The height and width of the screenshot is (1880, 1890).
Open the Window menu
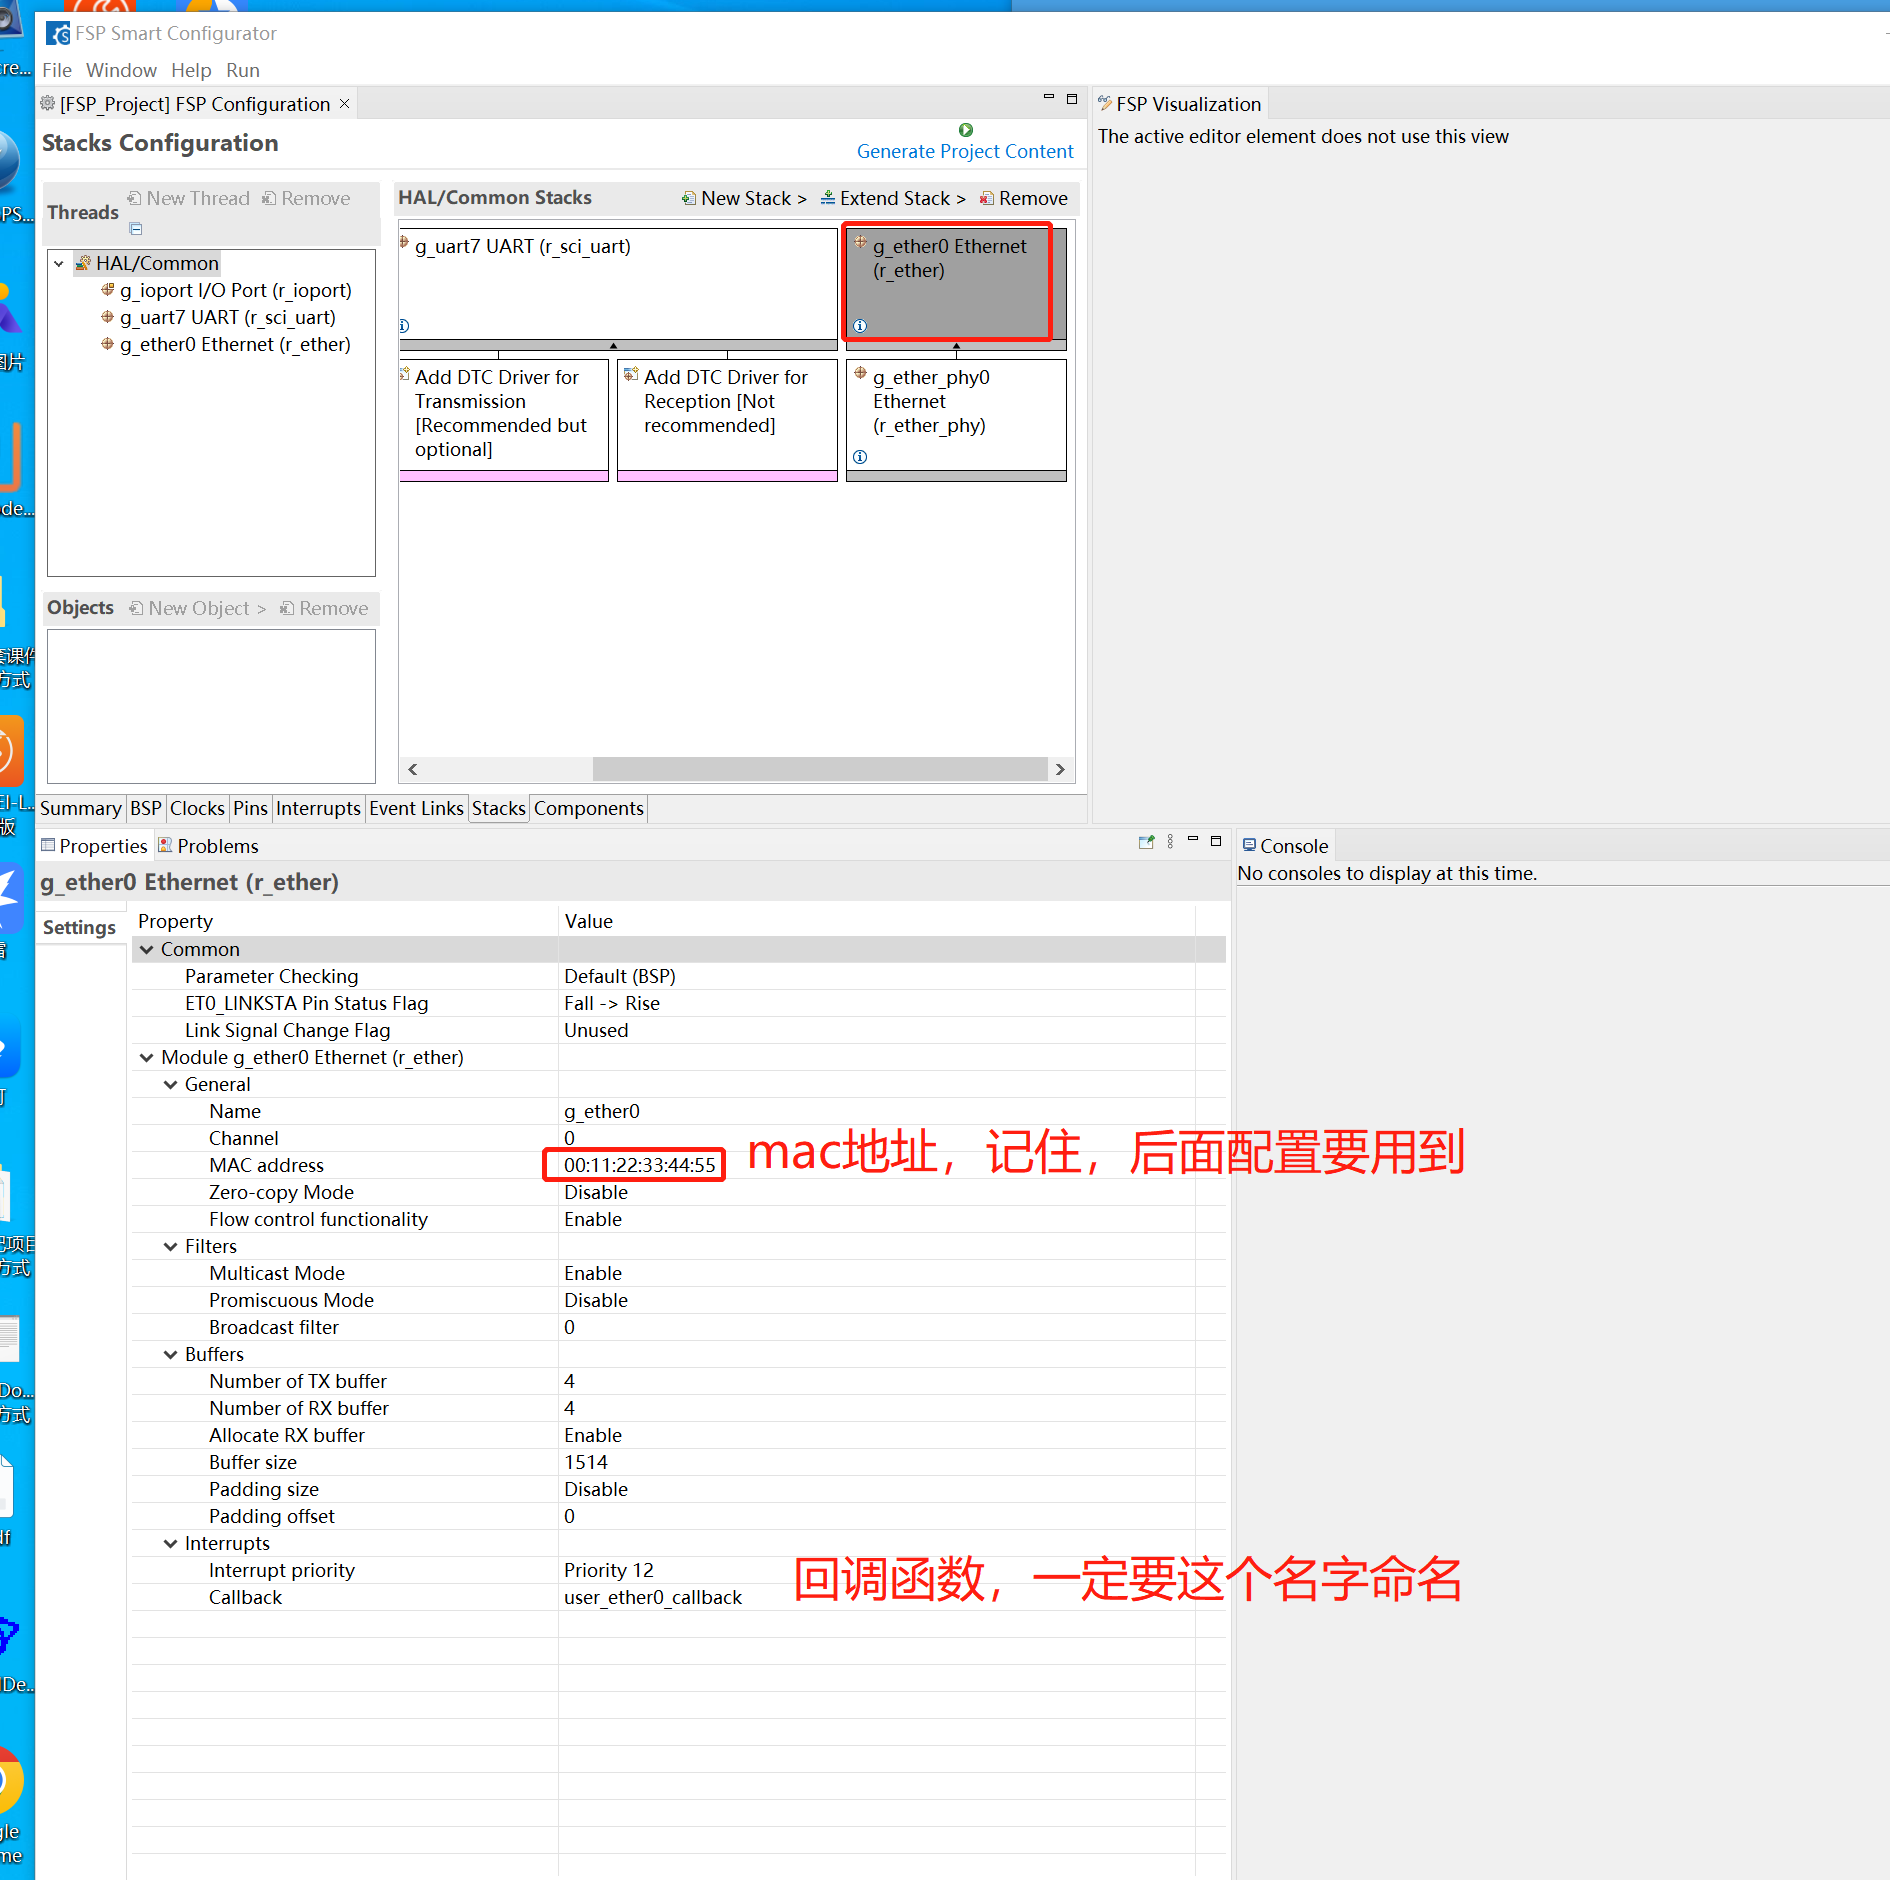pyautogui.click(x=121, y=70)
